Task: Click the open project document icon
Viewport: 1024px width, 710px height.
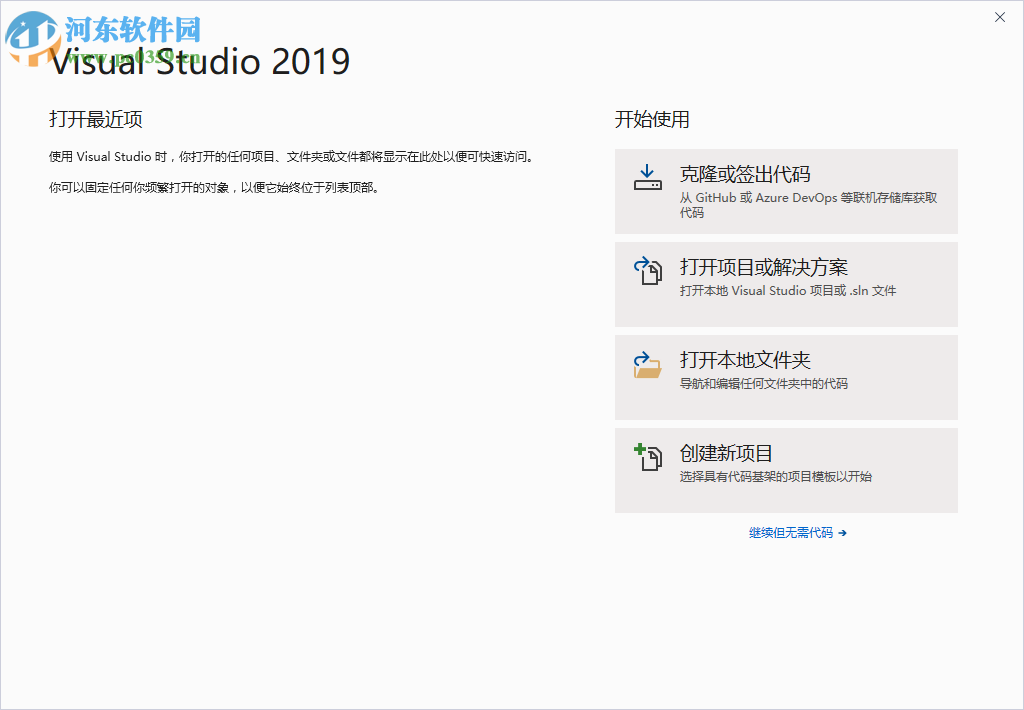Action: tap(647, 271)
